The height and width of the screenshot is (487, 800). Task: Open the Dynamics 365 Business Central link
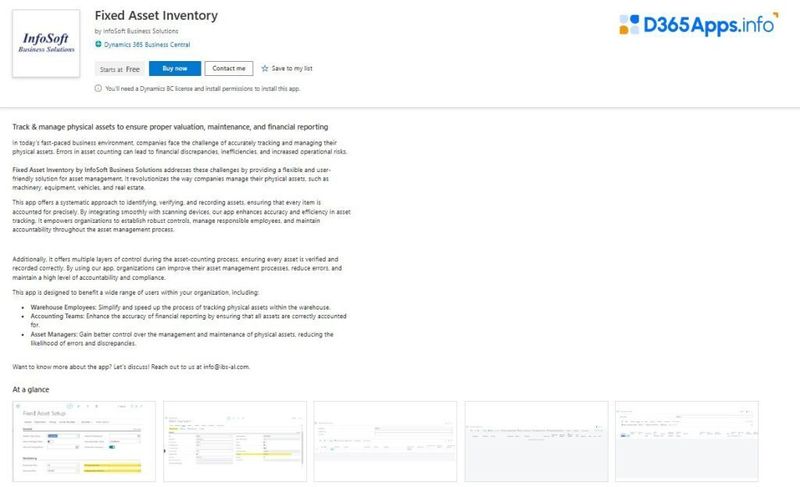147,45
